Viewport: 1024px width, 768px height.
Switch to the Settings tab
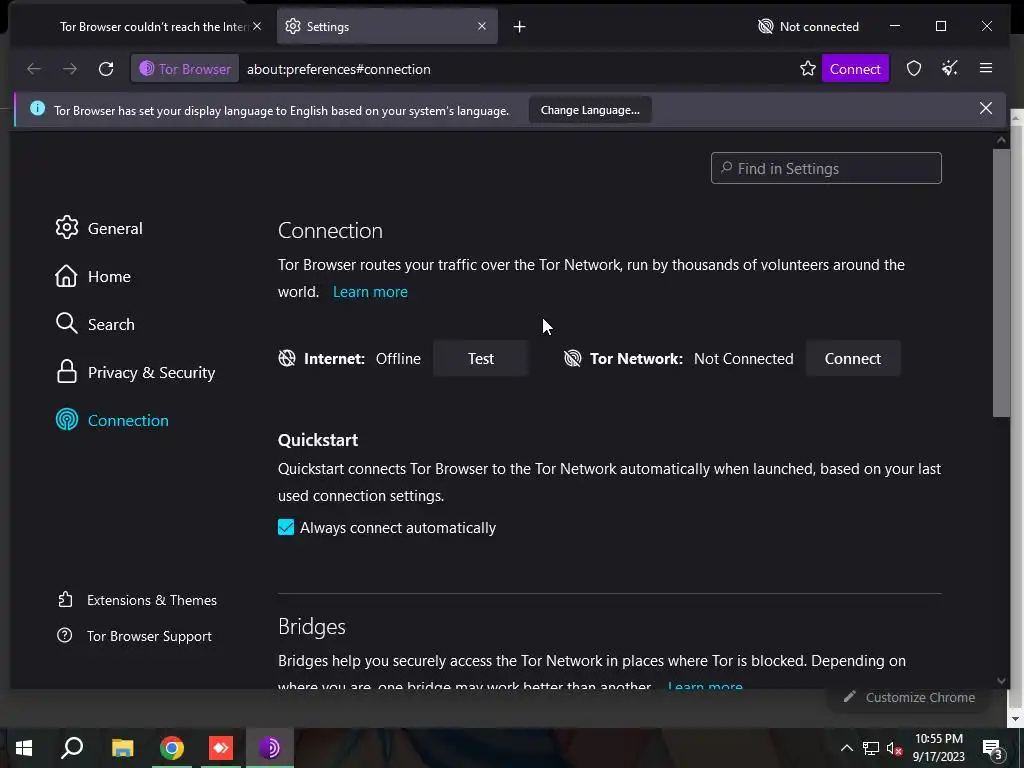point(387,27)
